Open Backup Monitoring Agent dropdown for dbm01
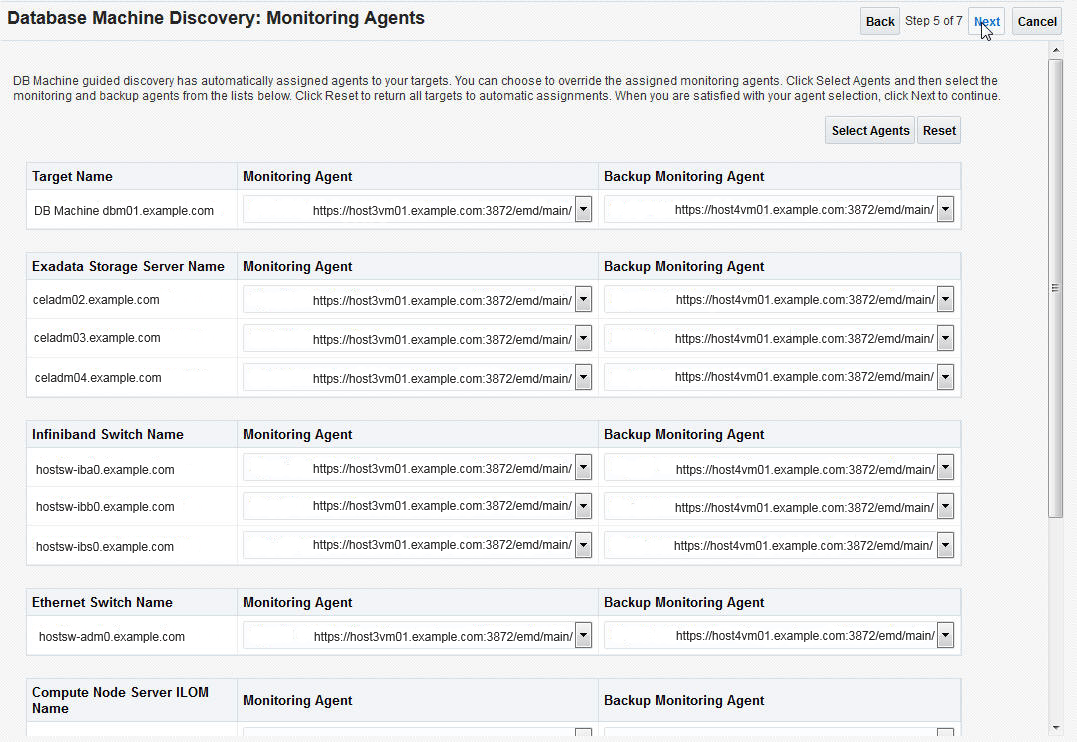 point(945,209)
